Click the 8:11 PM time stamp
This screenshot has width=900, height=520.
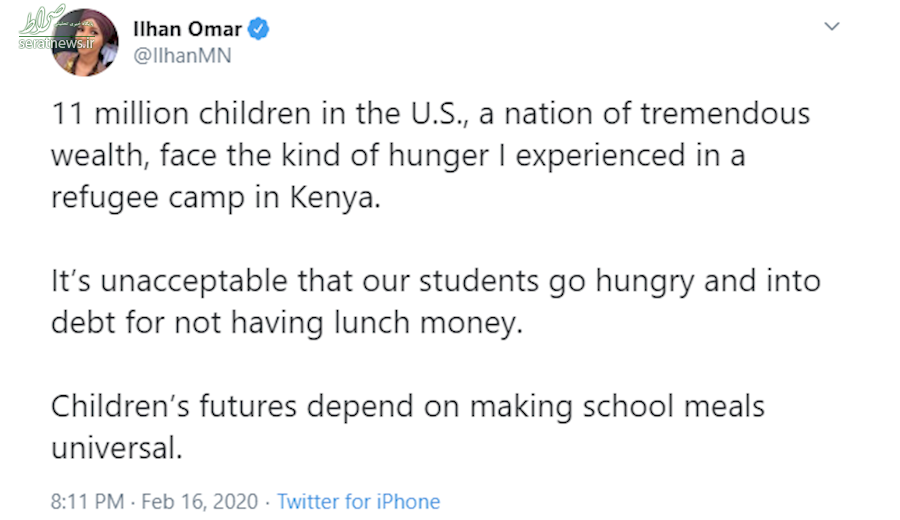point(87,502)
